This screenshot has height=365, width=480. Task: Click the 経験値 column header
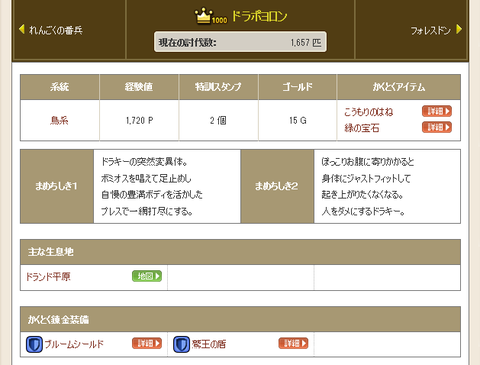tap(139, 87)
